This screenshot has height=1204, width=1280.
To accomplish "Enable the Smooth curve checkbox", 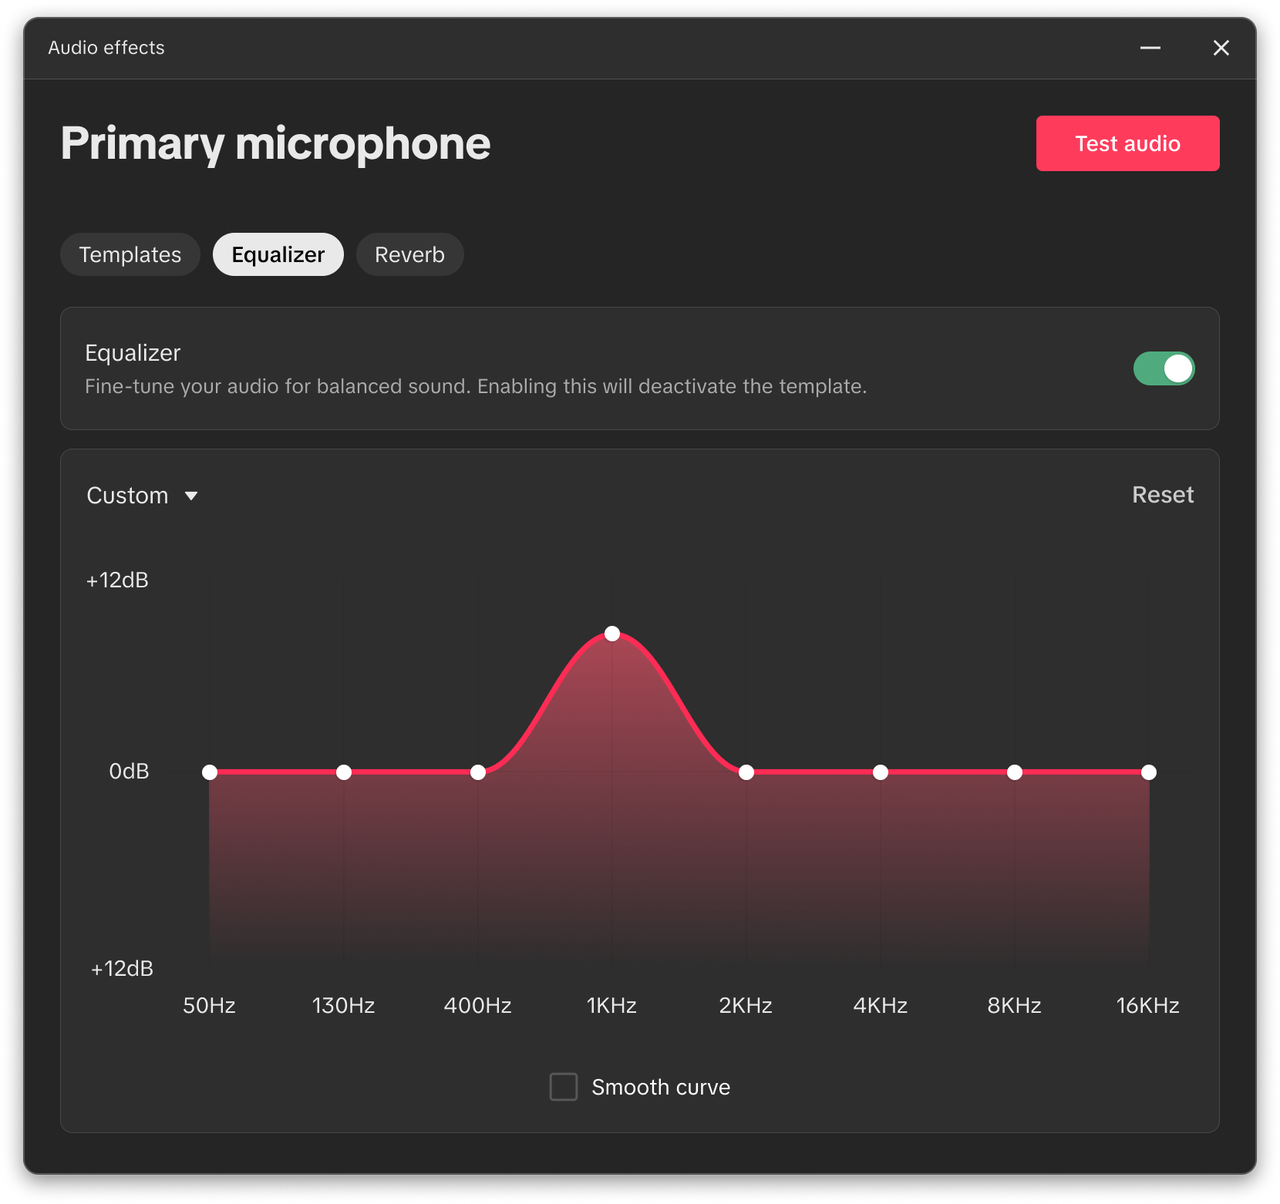I will click(x=564, y=1087).
